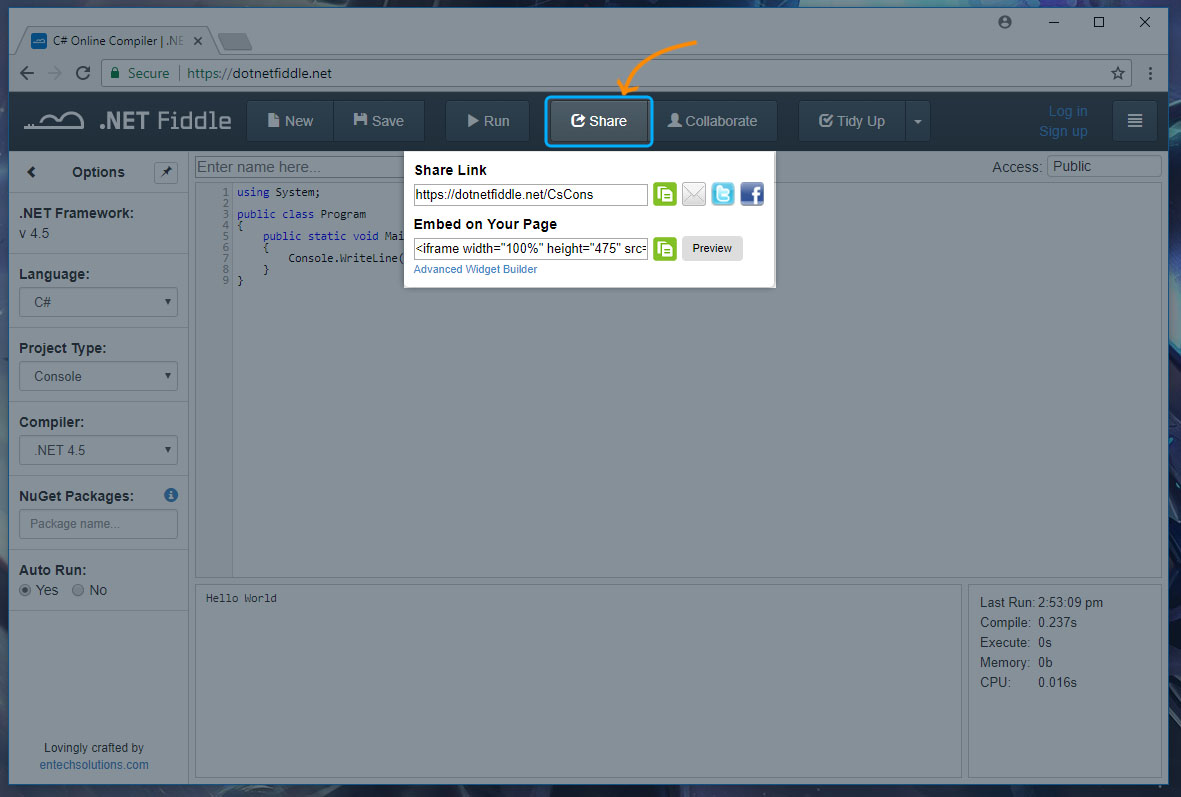1181x797 pixels.
Task: Open NuGet Packages info icon
Action: 171,495
